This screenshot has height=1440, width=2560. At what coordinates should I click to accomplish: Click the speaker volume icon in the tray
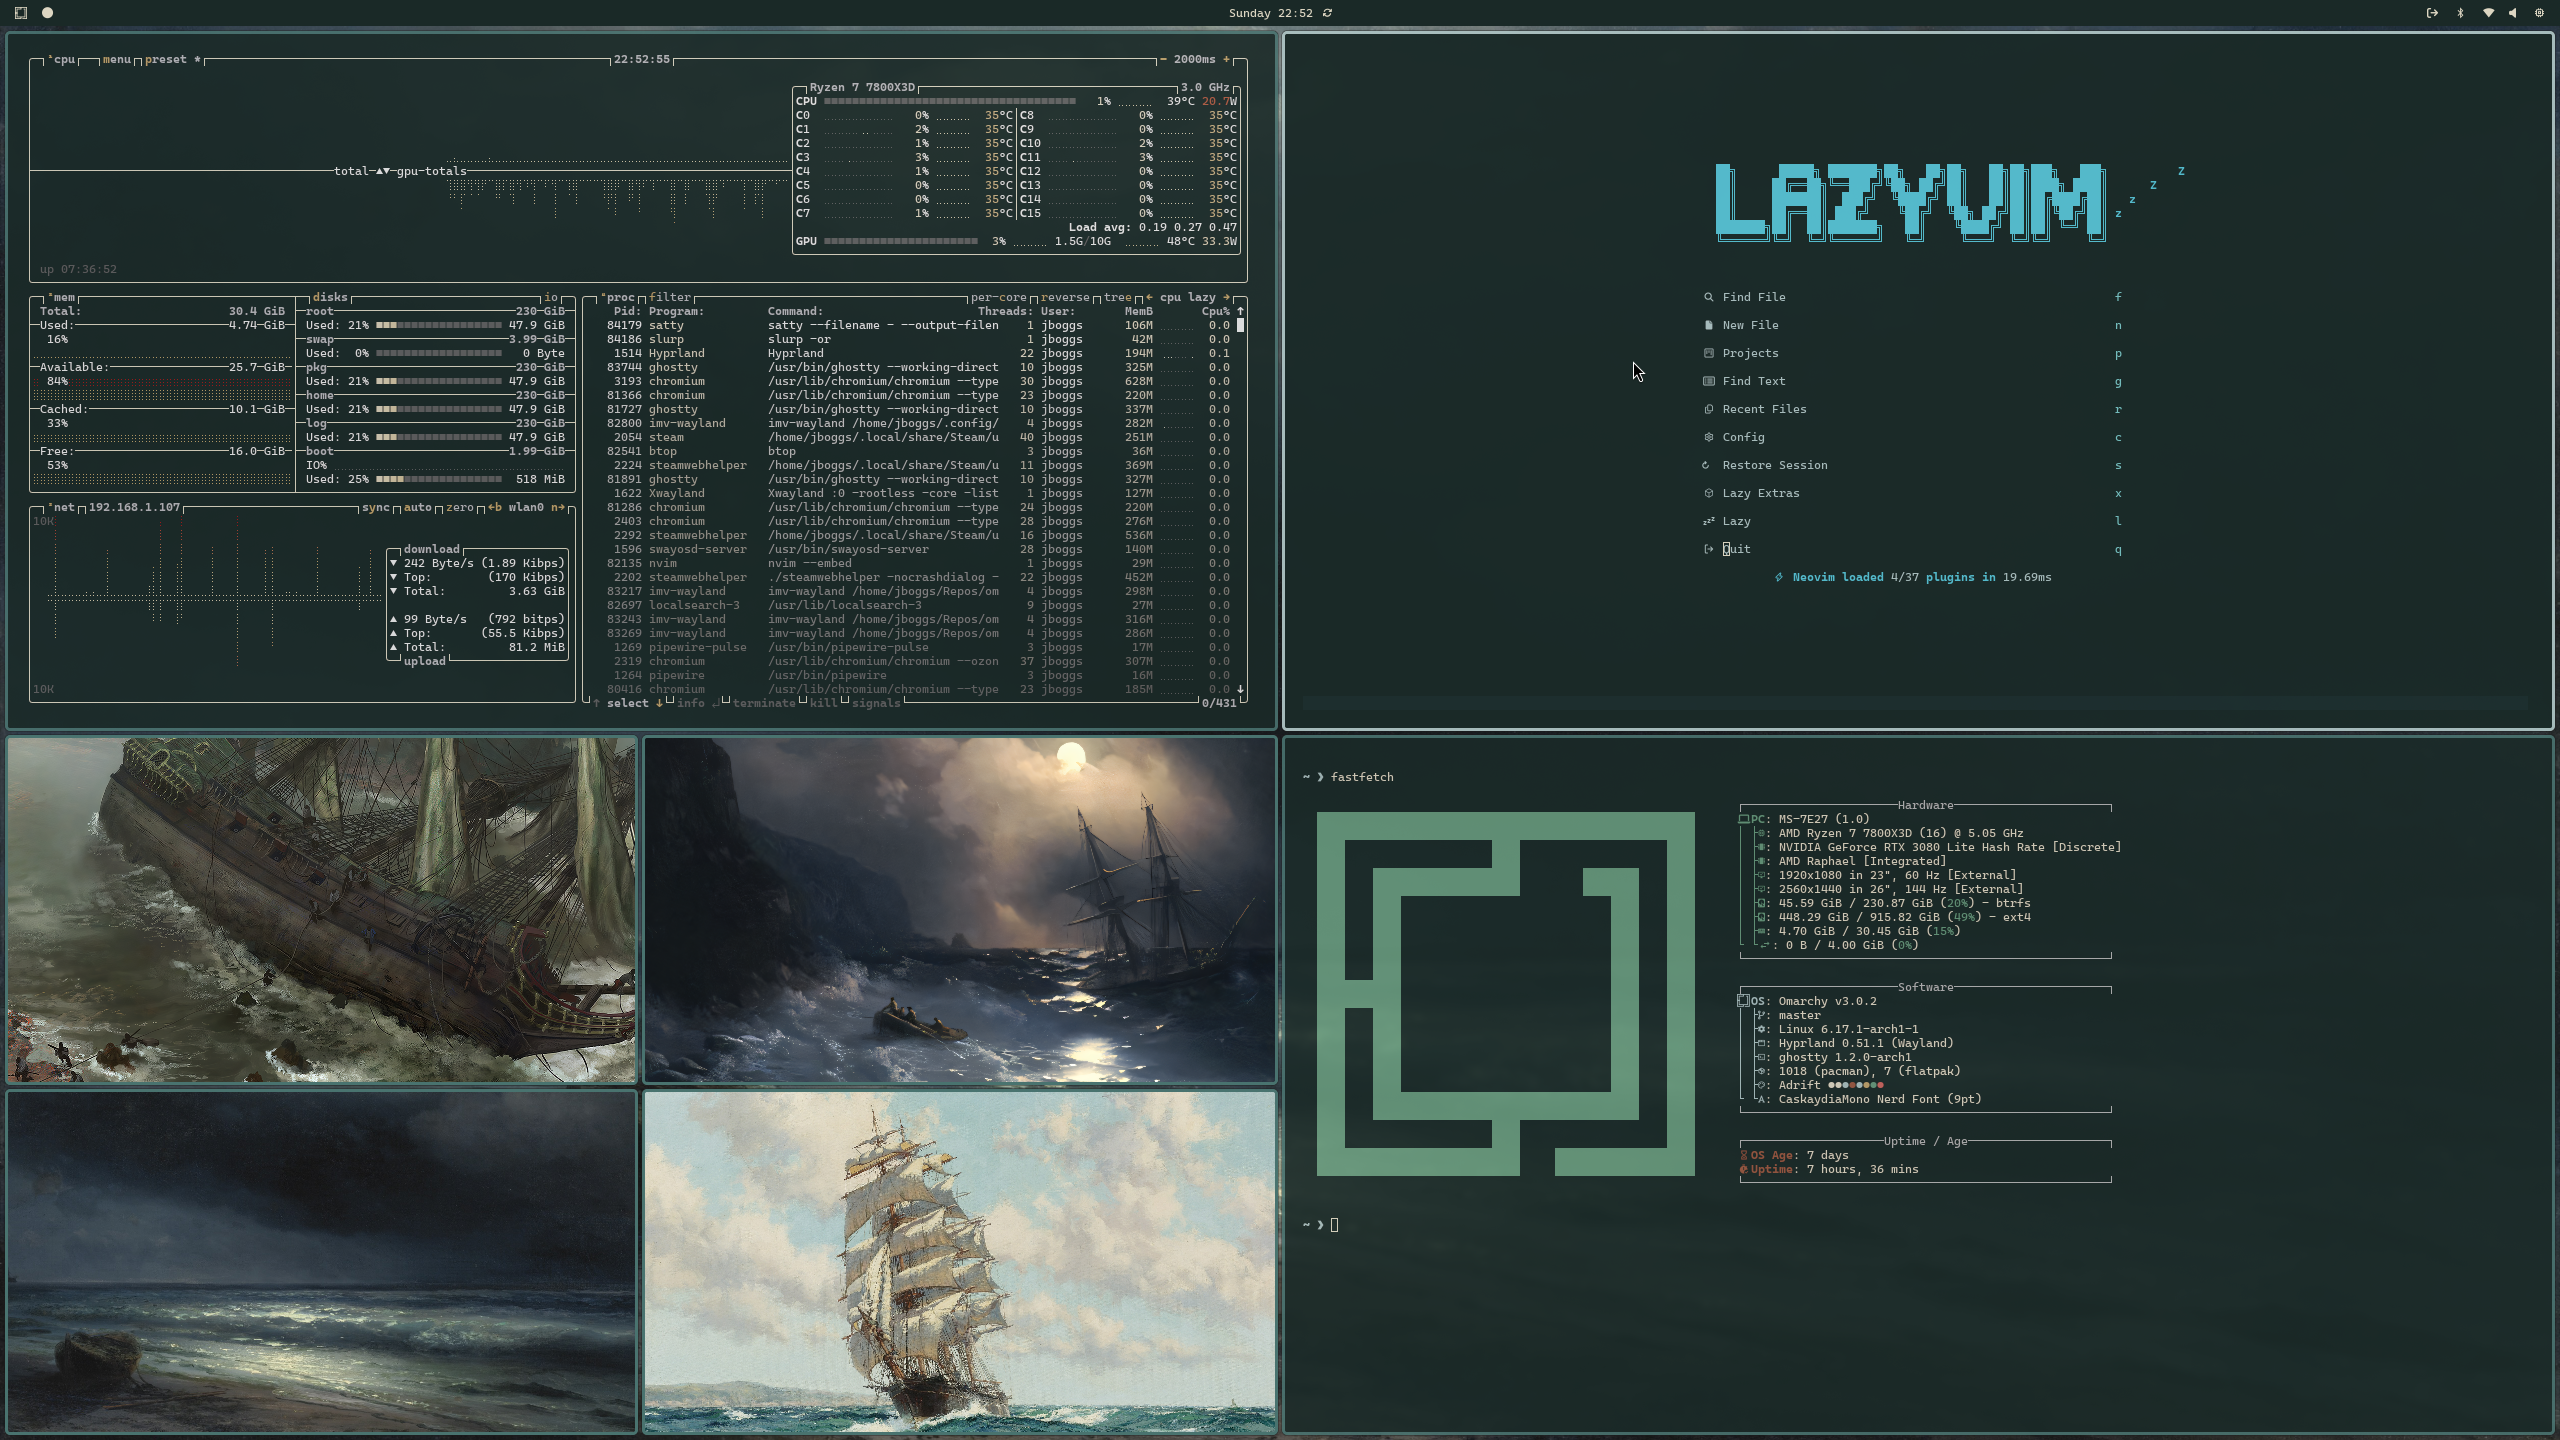pos(2512,13)
